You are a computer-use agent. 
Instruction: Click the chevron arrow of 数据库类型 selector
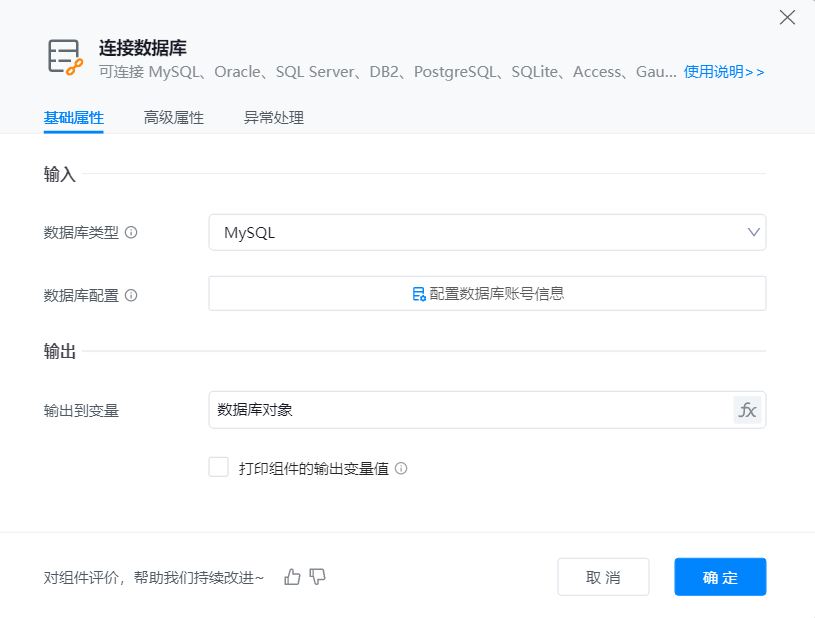coord(753,232)
